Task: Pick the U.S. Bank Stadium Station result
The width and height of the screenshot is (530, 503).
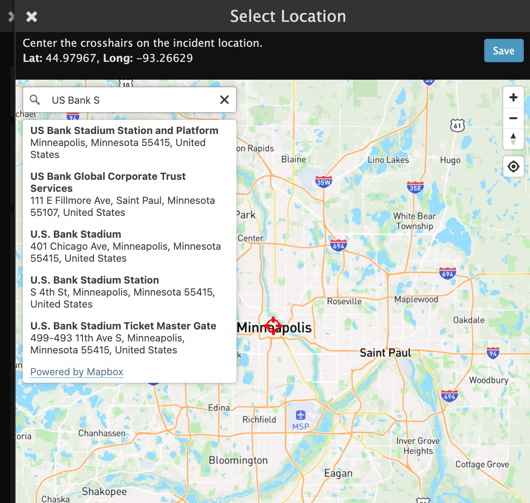Action: click(x=129, y=292)
